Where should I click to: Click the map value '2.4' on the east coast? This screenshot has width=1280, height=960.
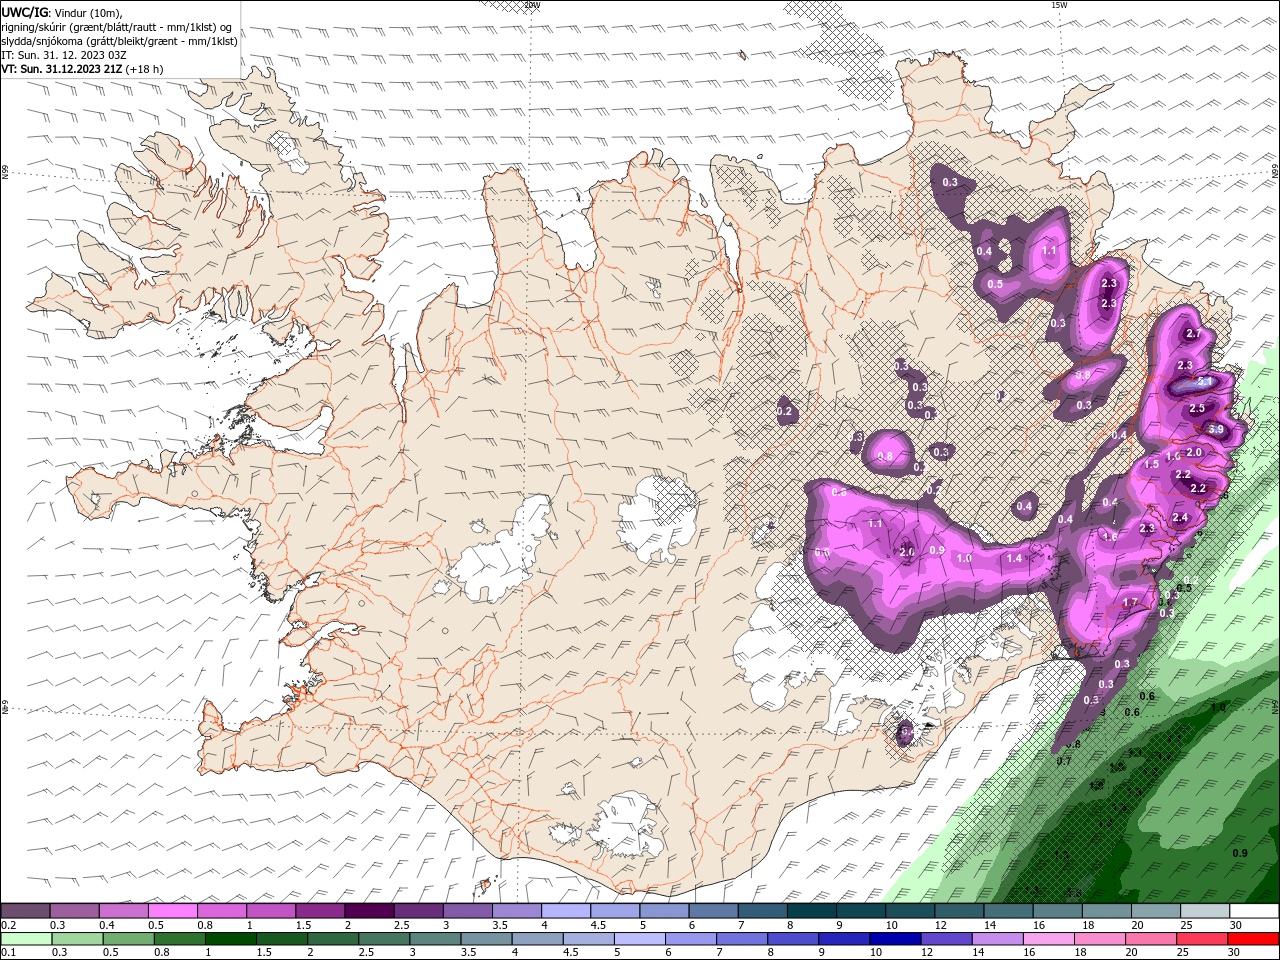tap(1180, 517)
